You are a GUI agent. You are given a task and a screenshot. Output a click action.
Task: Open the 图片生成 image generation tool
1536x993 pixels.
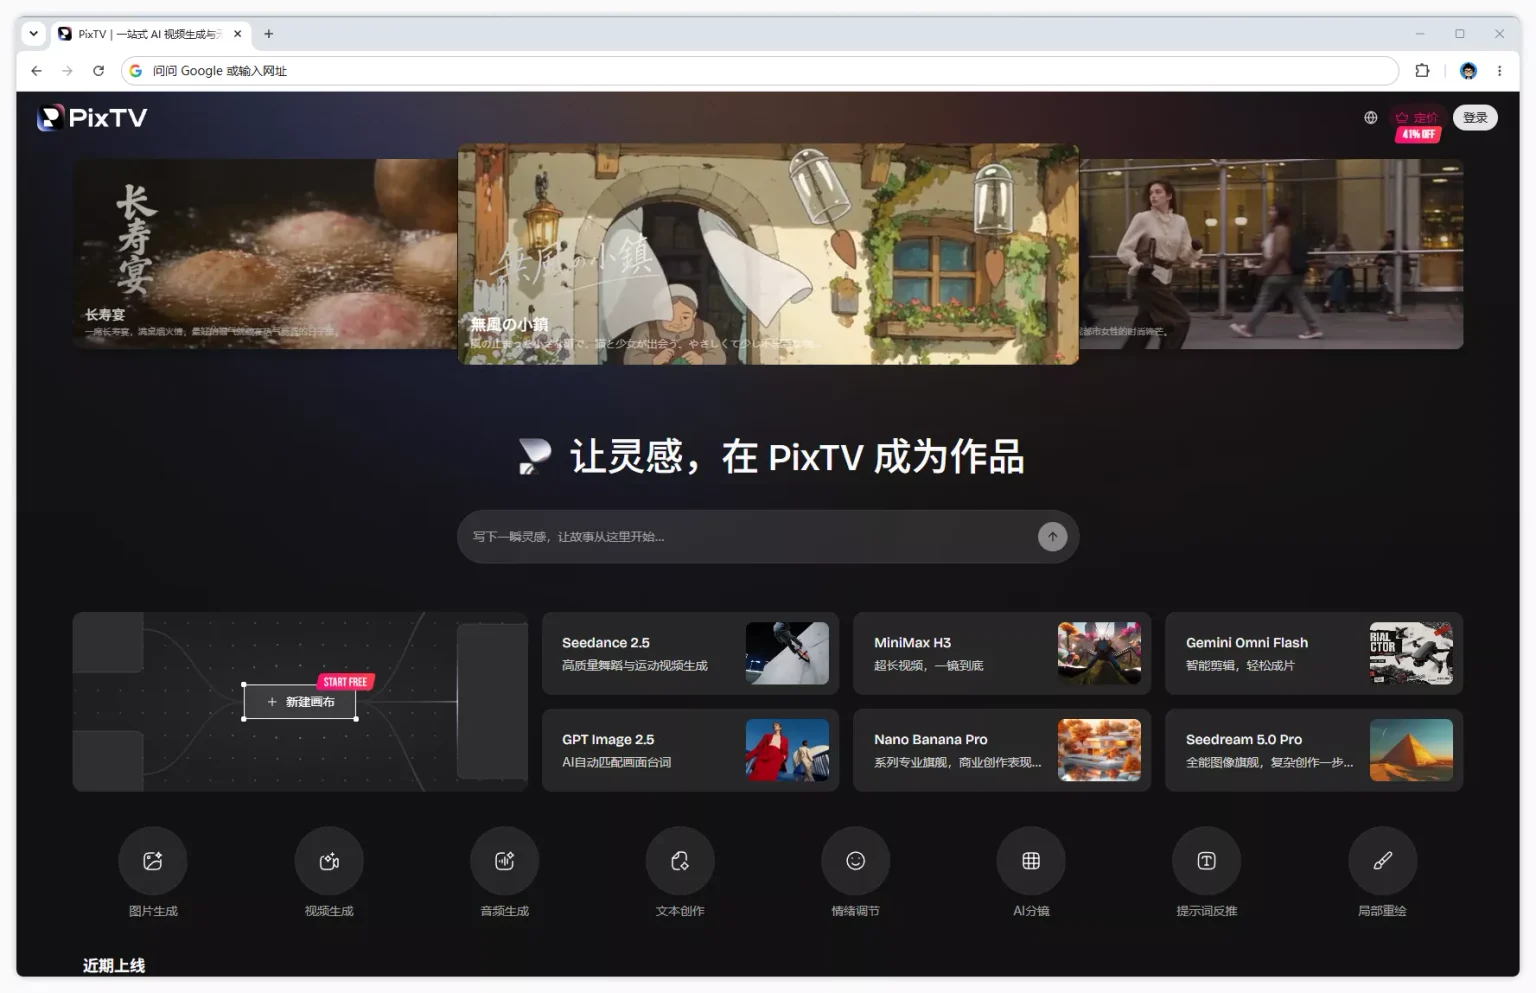(153, 861)
